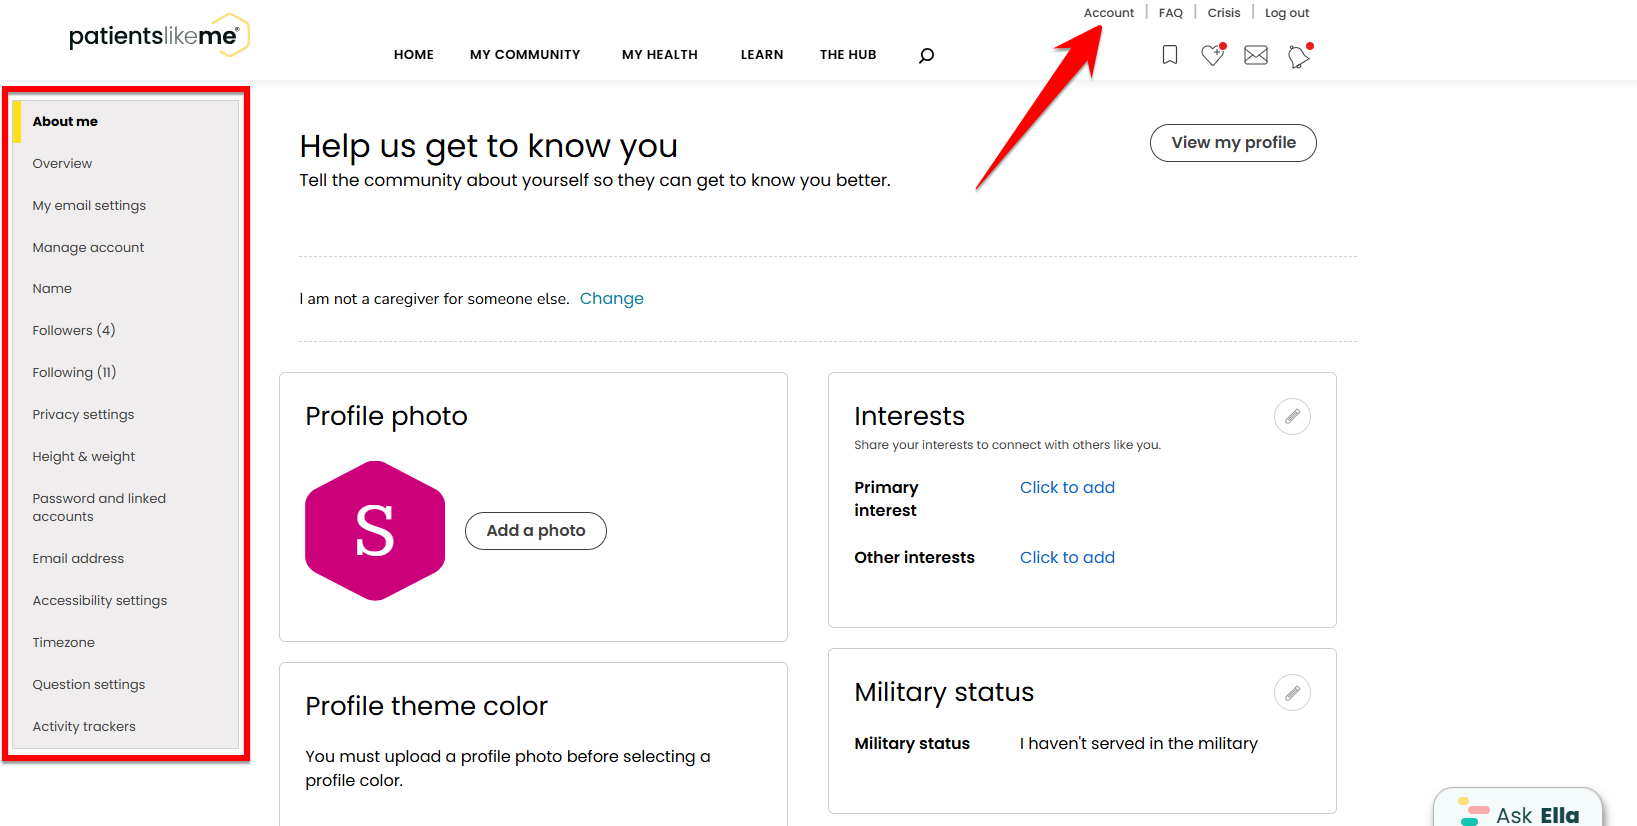Image resolution: width=1637 pixels, height=826 pixels.
Task: Edit Interests using the pencil icon
Action: pyautogui.click(x=1292, y=416)
